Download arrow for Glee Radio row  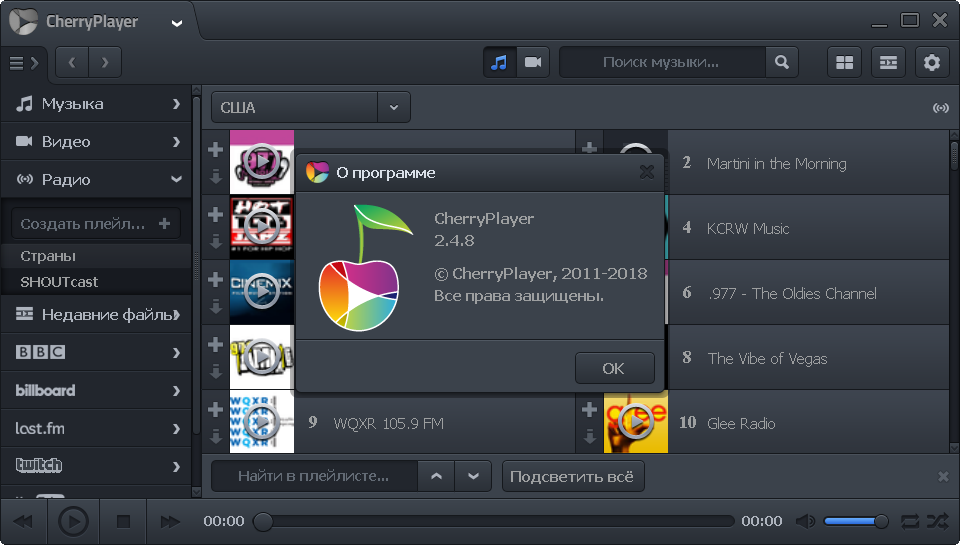[590, 436]
